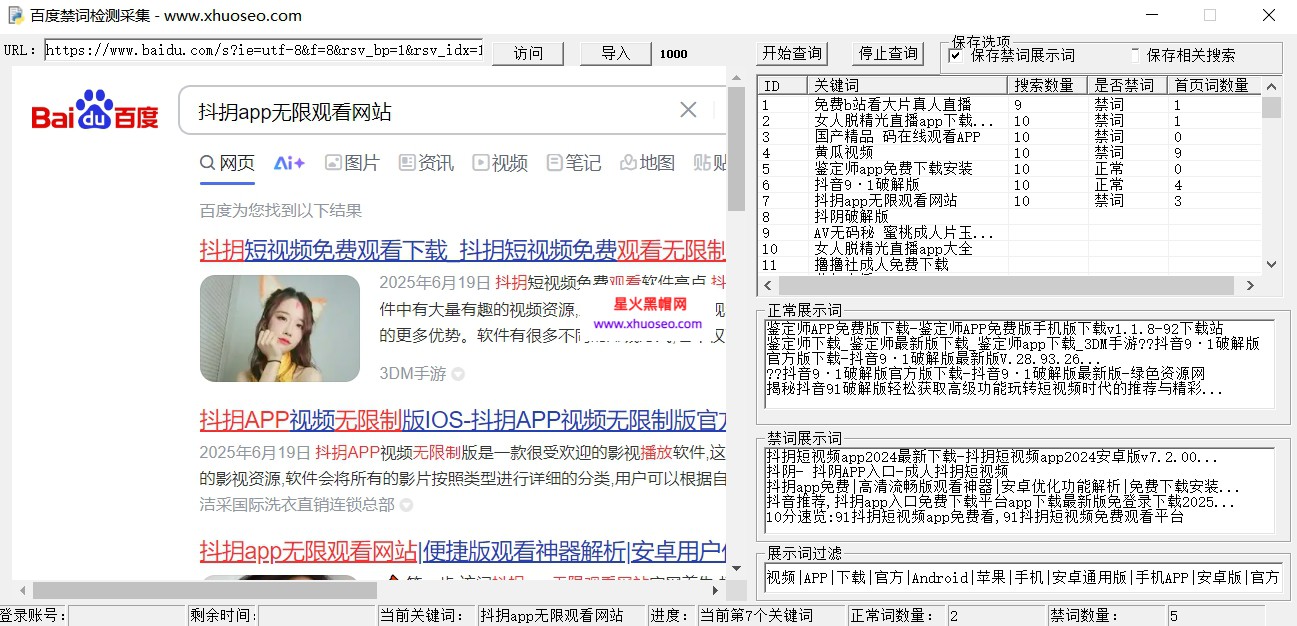
Task: Click the table's horizontal scrollbar right arrow
Action: tap(1249, 286)
